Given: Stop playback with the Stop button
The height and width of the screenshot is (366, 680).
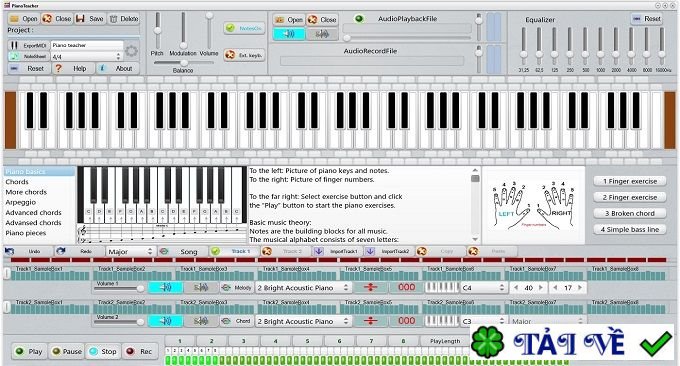Looking at the screenshot, I should 103,351.
